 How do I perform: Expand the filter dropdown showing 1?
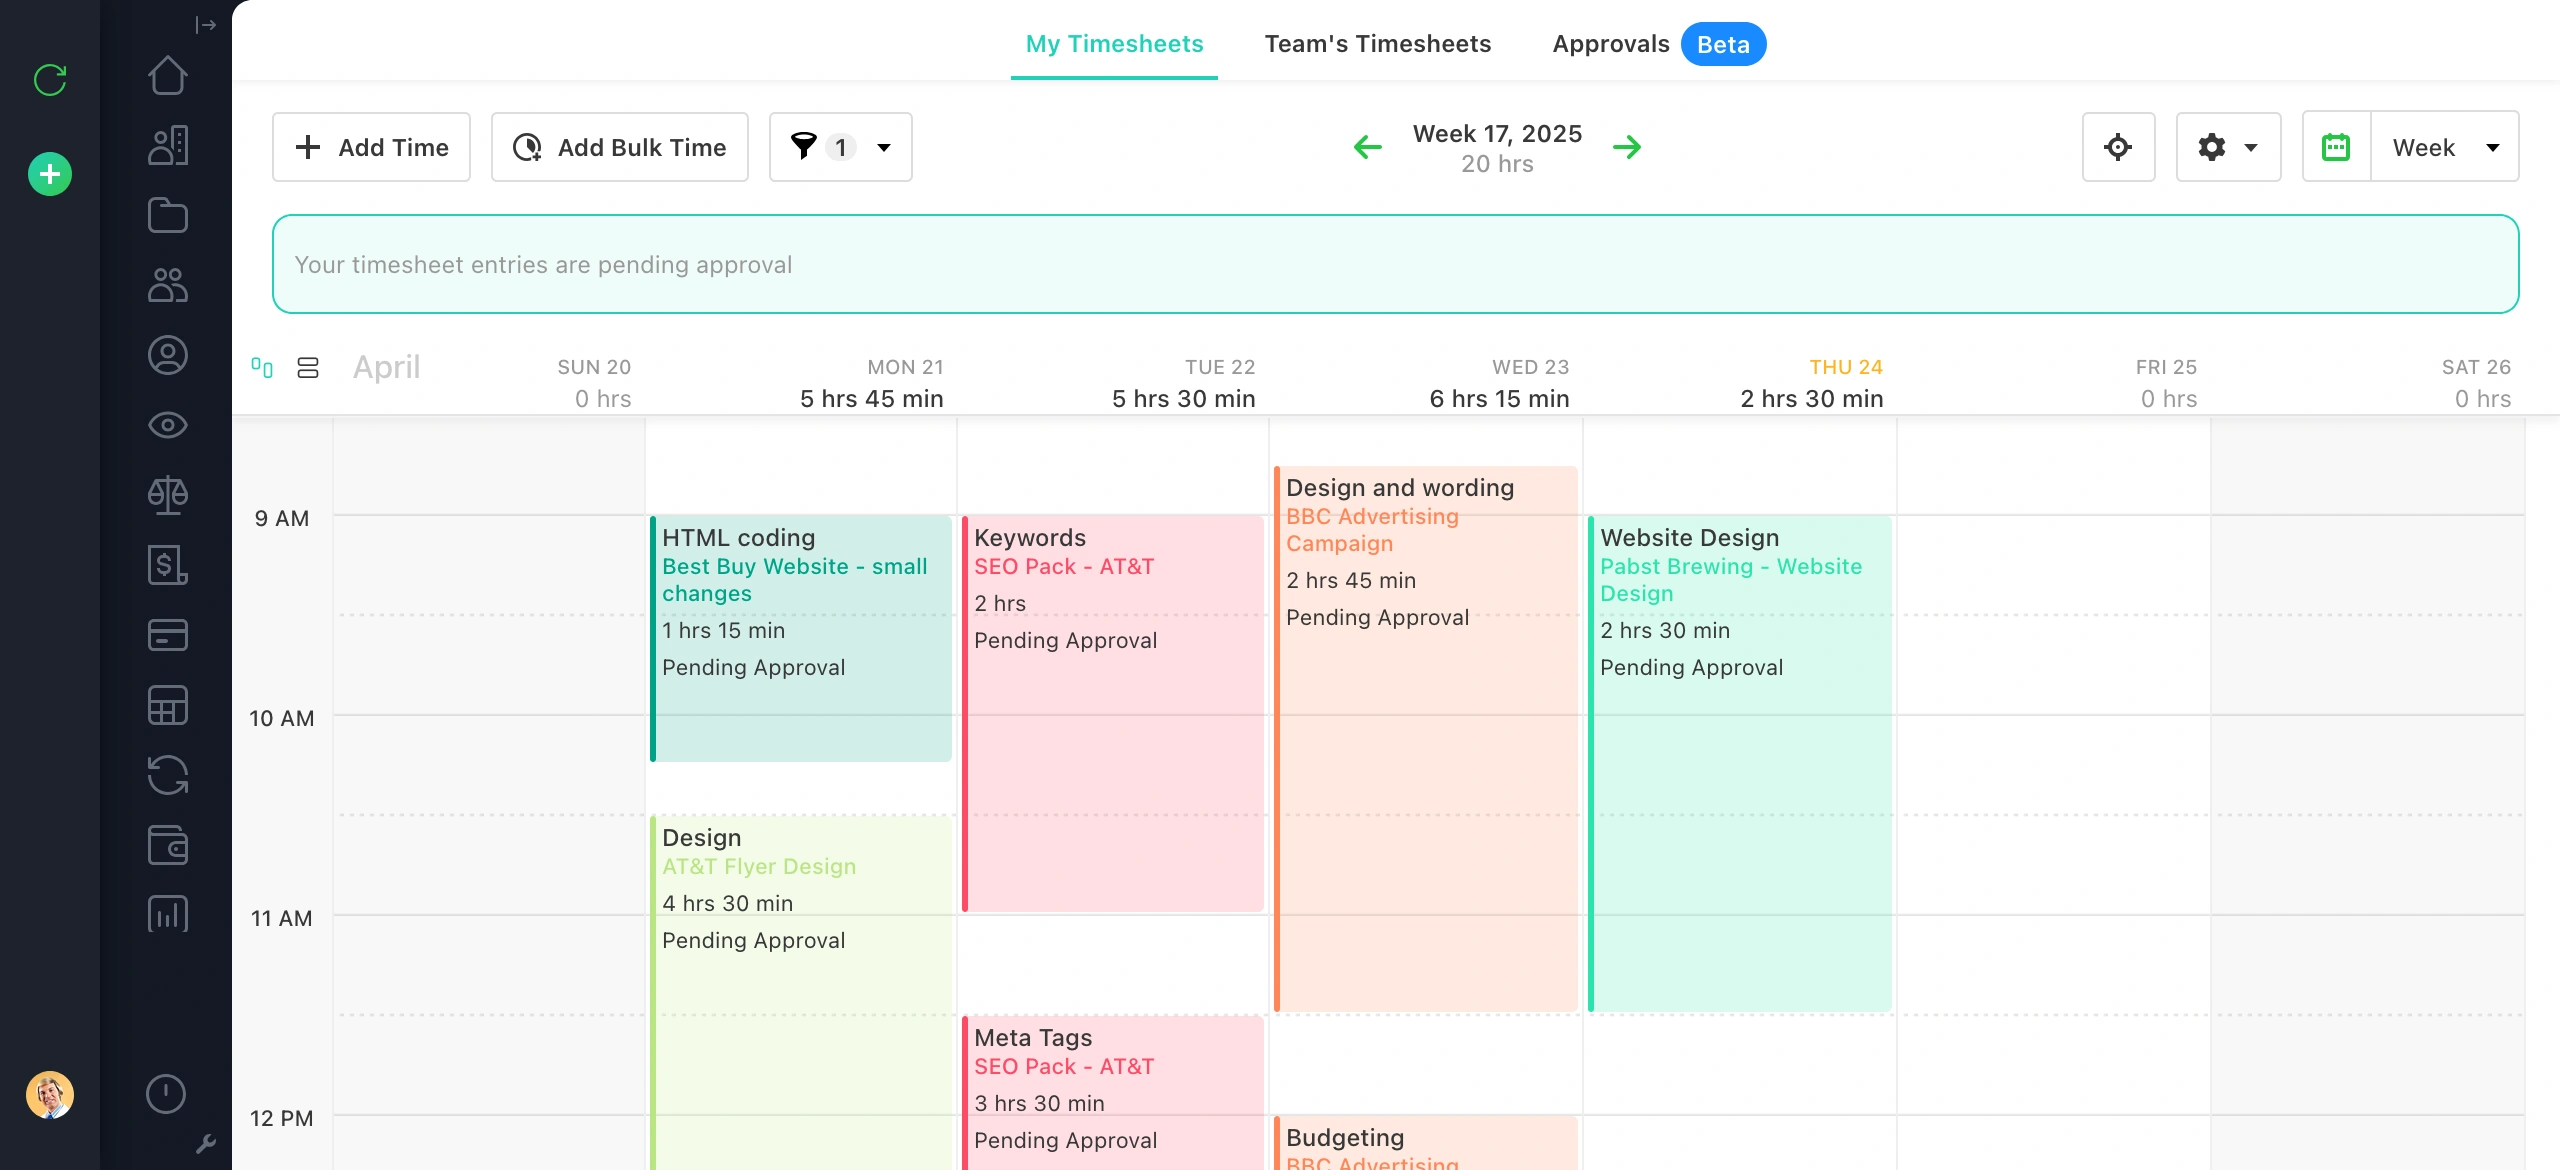pyautogui.click(x=840, y=147)
